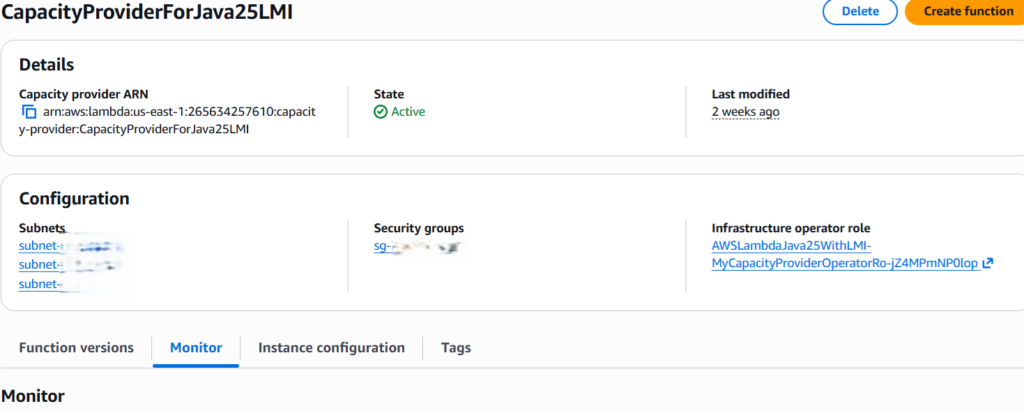Viewport: 1024px width, 413px height.
Task: Switch to Instance configuration tab
Action: (x=331, y=348)
